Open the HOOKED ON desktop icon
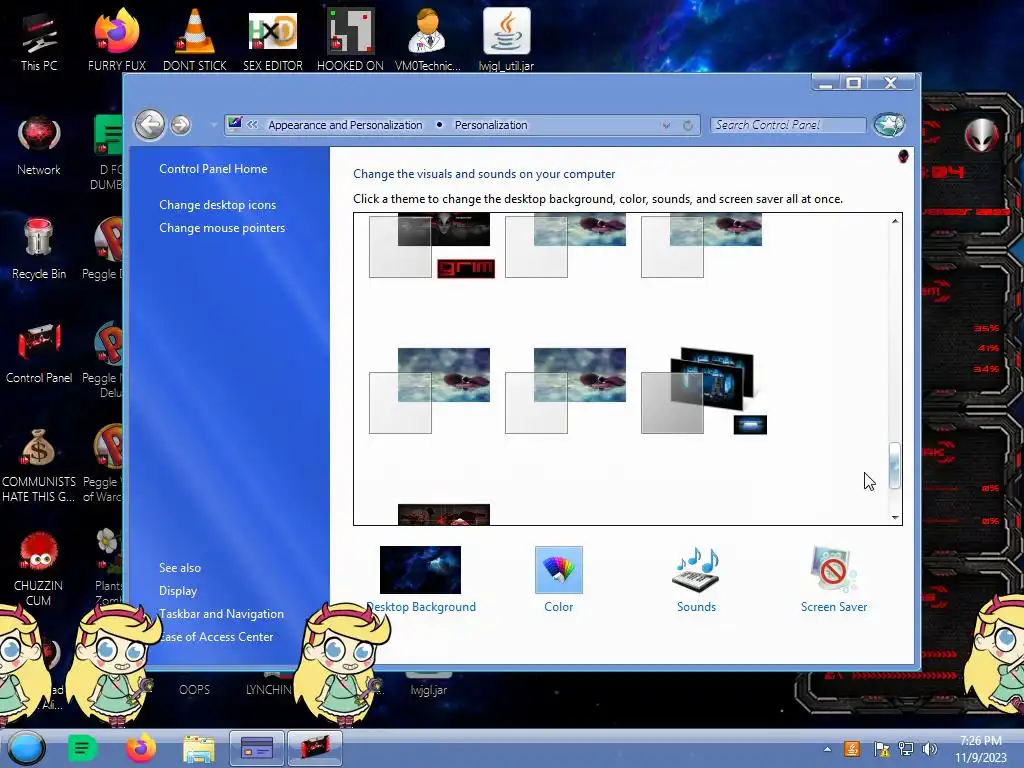Screen dimensions: 1024x768 point(351,40)
